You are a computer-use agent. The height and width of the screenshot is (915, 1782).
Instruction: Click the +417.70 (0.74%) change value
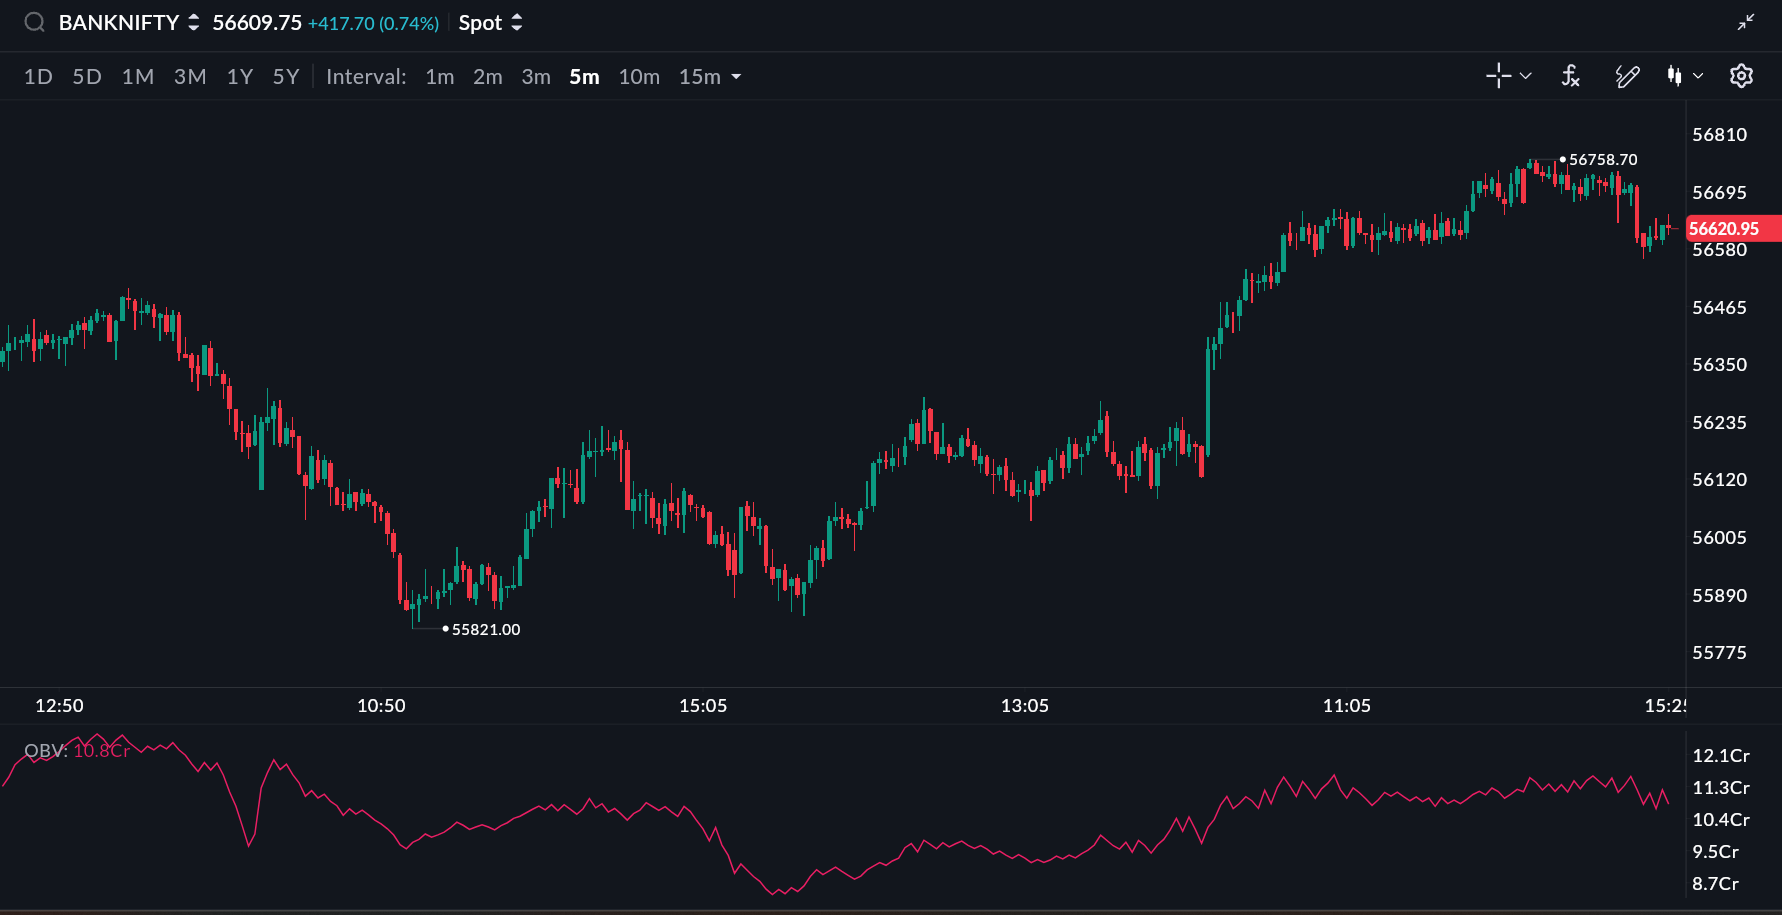374,24
